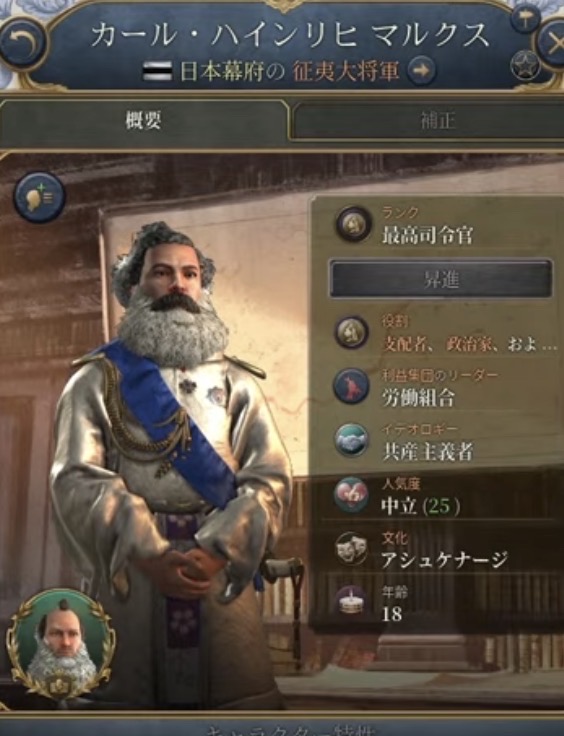Viewport: 564px width, 736px height.
Task: Click the 役割 roles icon
Action: pos(352,332)
